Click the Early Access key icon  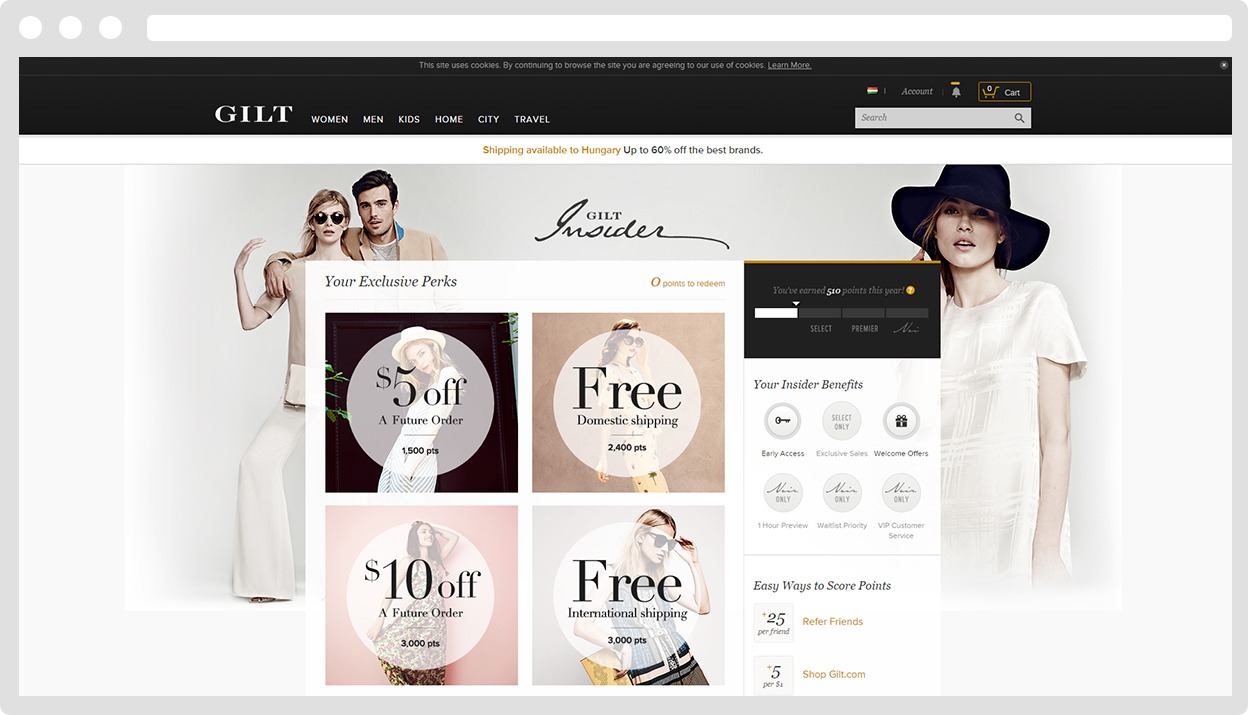(782, 421)
